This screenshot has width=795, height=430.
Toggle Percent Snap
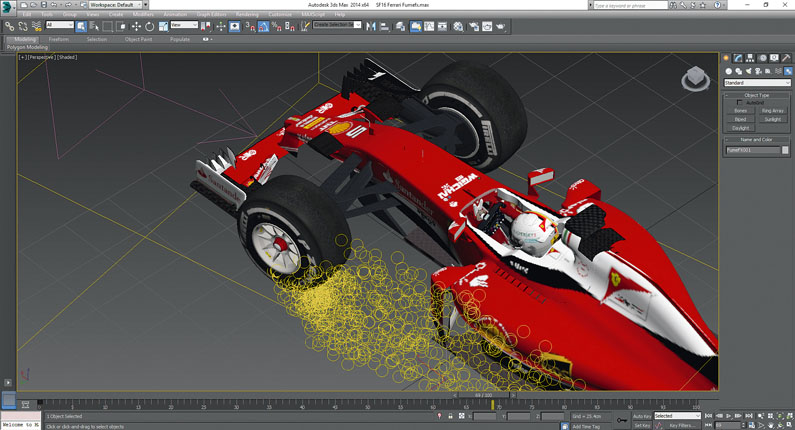coord(276,26)
